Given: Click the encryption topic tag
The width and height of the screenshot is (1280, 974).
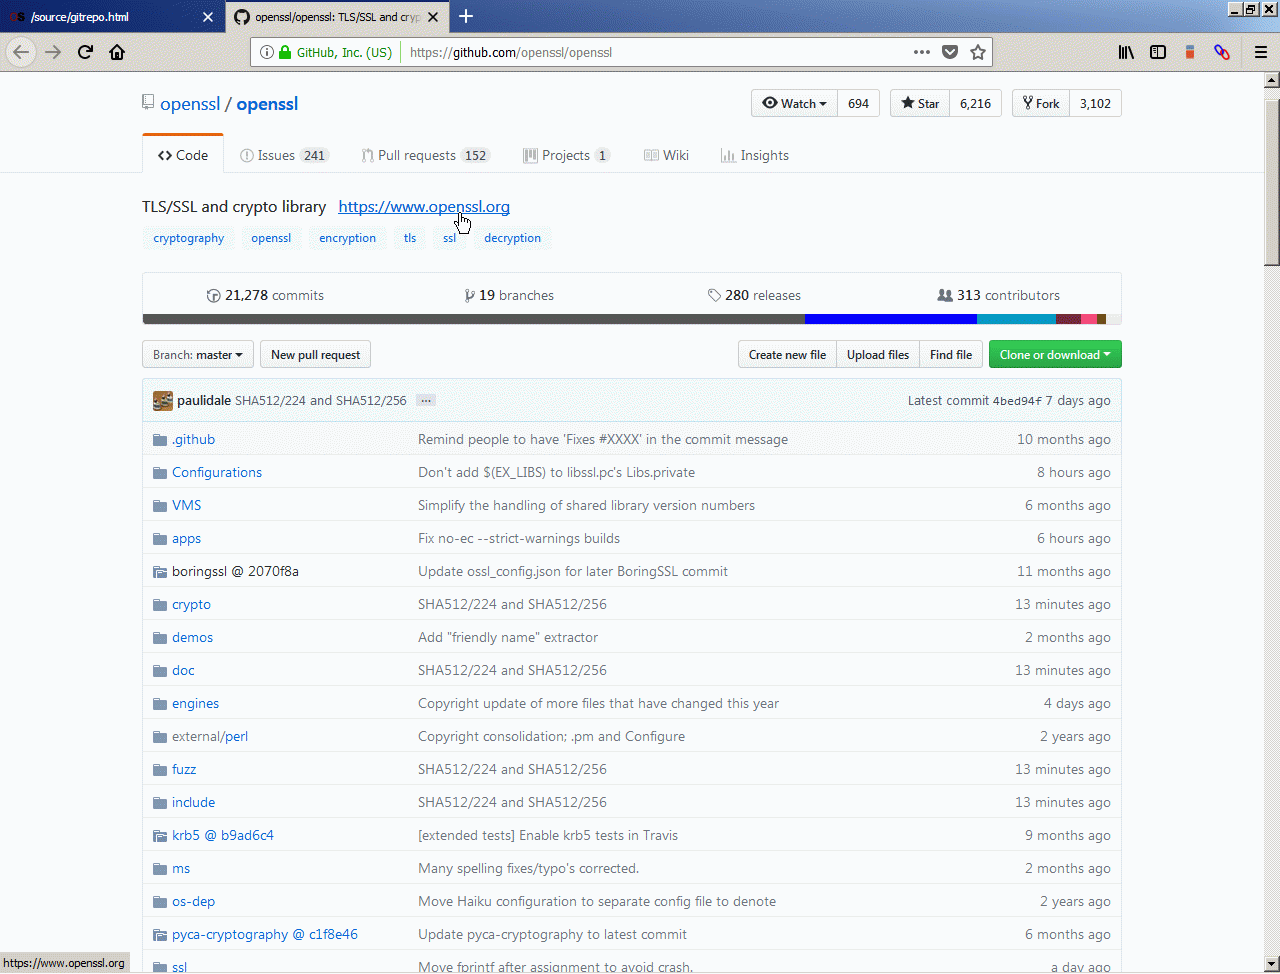Looking at the screenshot, I should pyautogui.click(x=348, y=238).
